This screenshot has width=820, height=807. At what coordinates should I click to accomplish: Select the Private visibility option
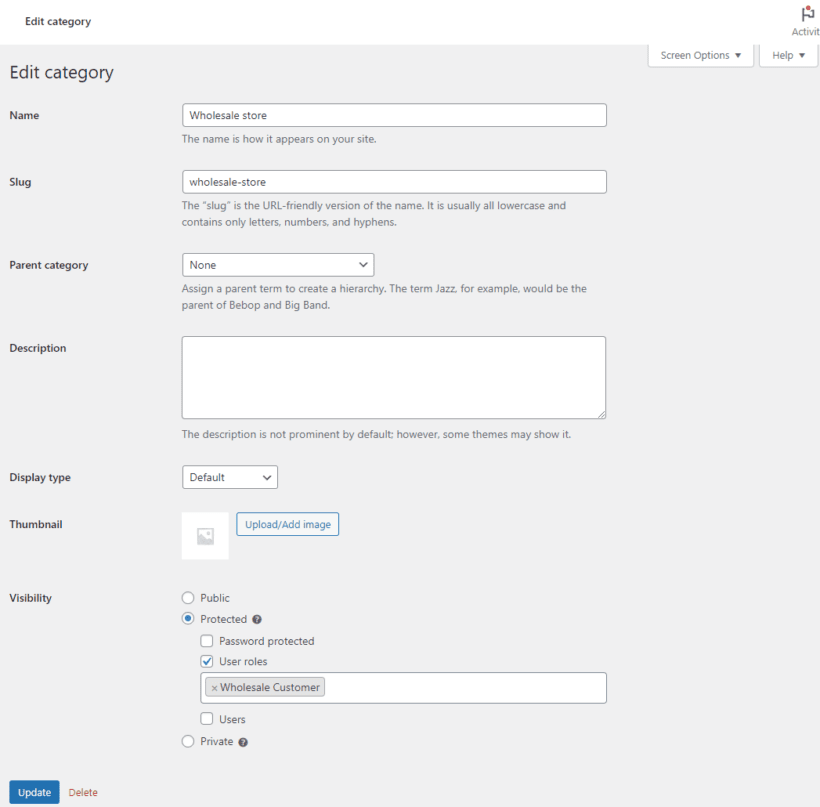click(x=187, y=741)
